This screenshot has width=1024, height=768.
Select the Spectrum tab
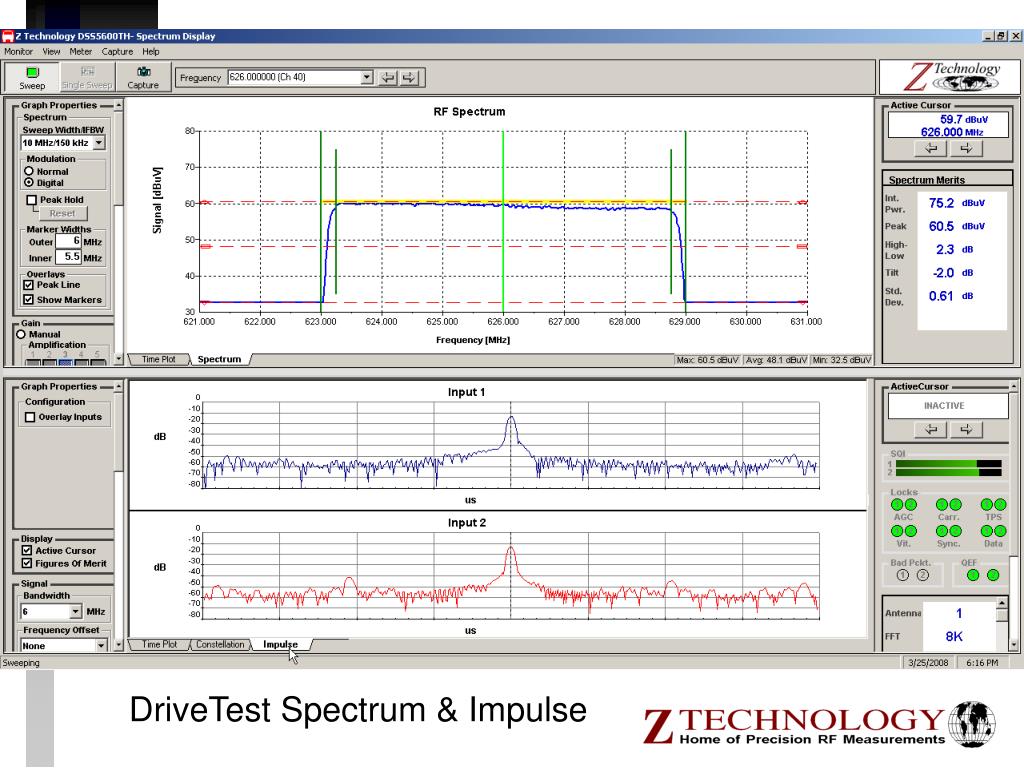219,359
